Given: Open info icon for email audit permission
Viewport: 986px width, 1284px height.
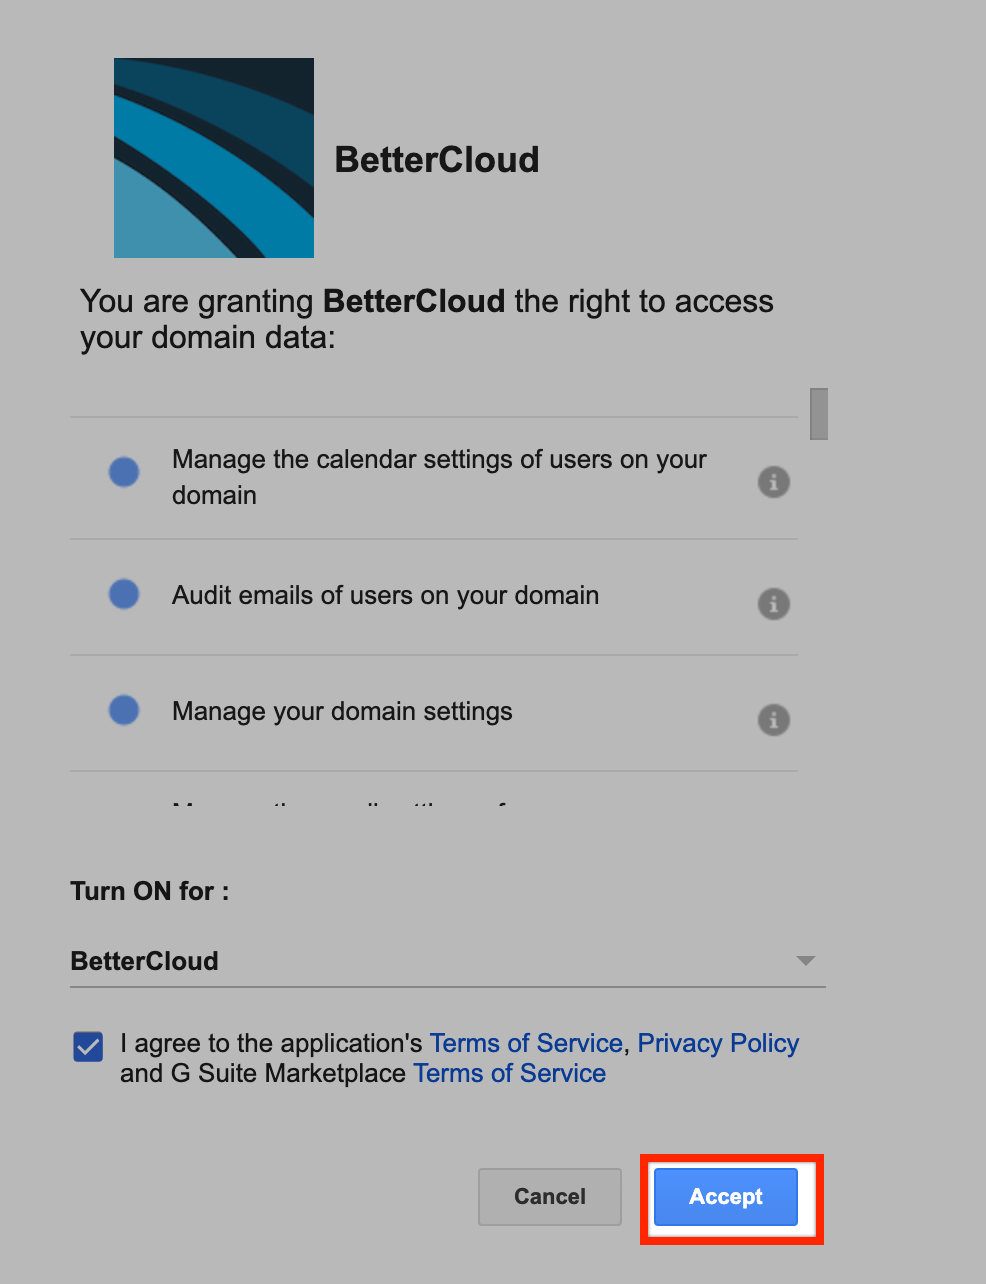Looking at the screenshot, I should [773, 603].
